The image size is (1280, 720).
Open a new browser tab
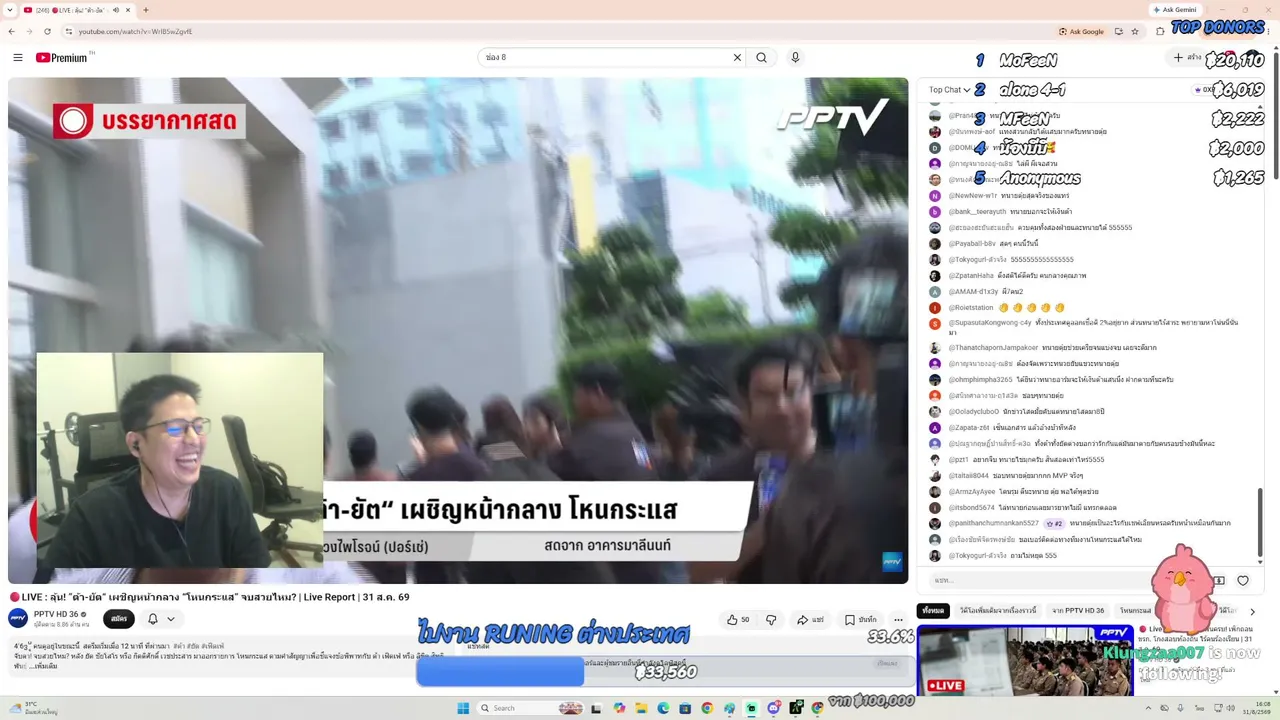145,10
